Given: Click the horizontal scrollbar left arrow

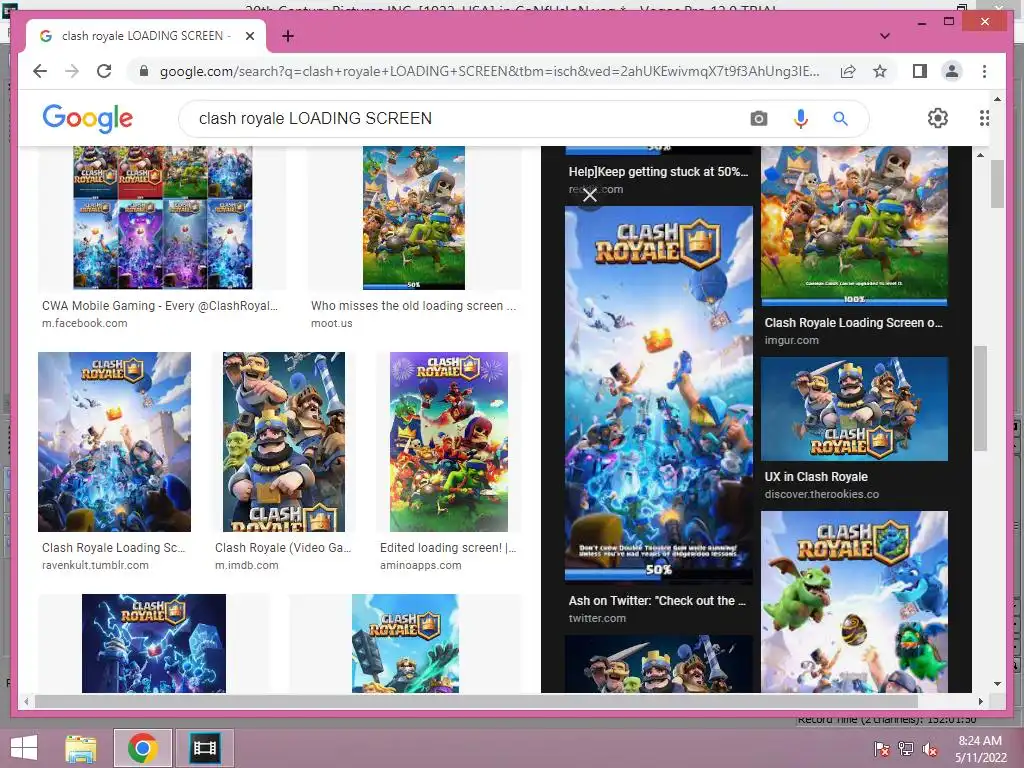Looking at the screenshot, I should point(25,701).
